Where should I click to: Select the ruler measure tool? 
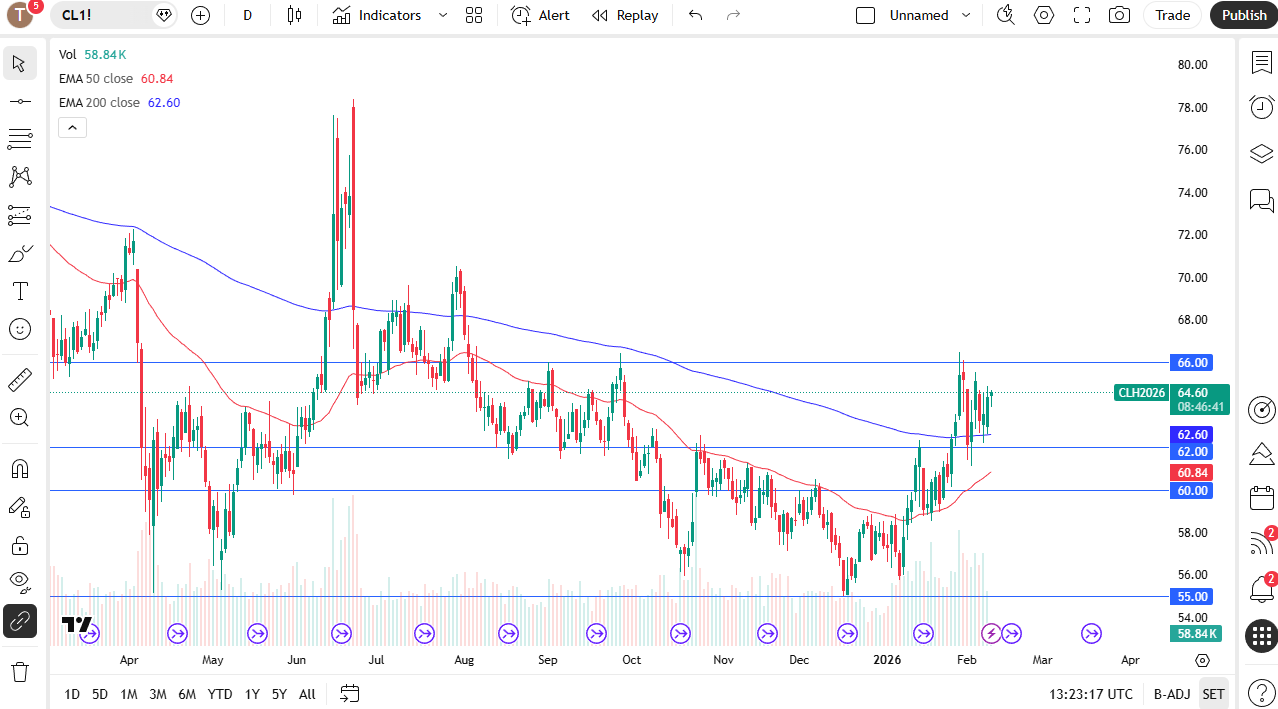tap(20, 380)
